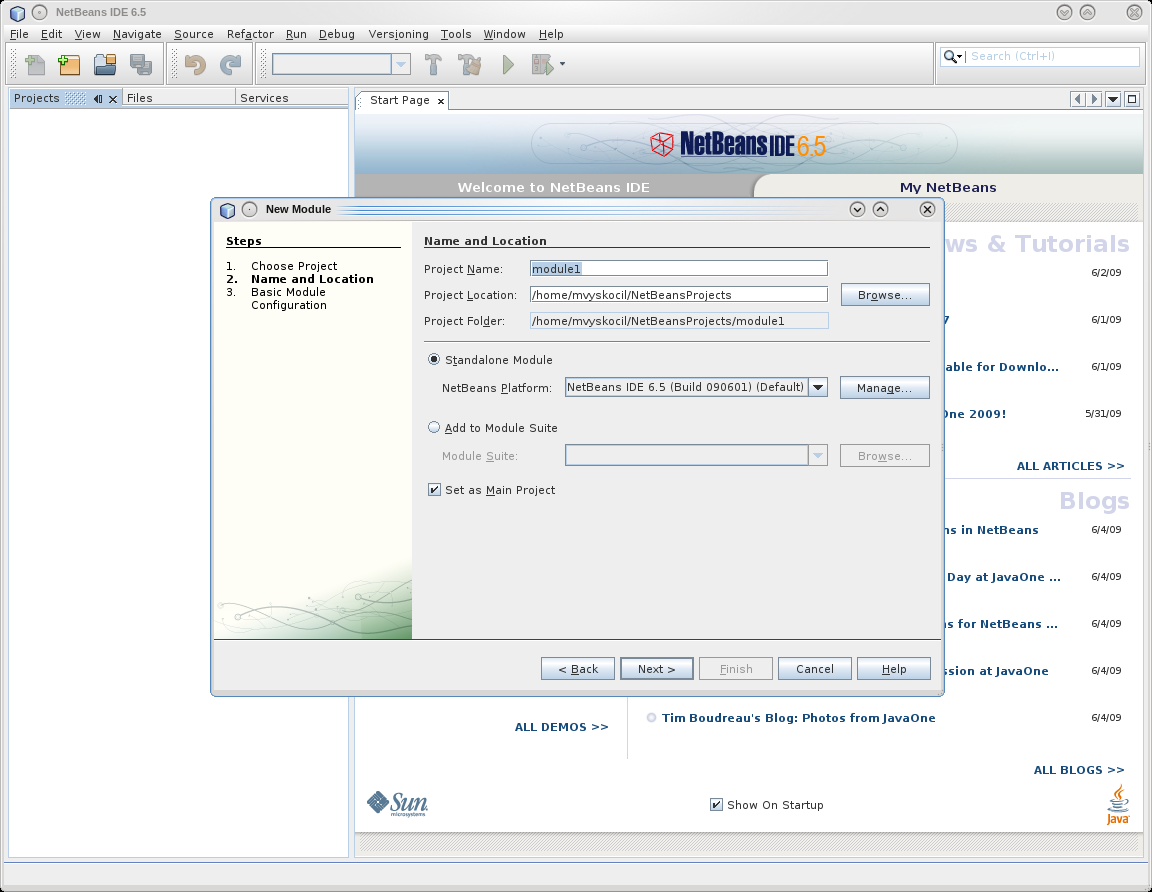Click the New Module dialog cube icon
The height and width of the screenshot is (892, 1152).
click(x=228, y=210)
